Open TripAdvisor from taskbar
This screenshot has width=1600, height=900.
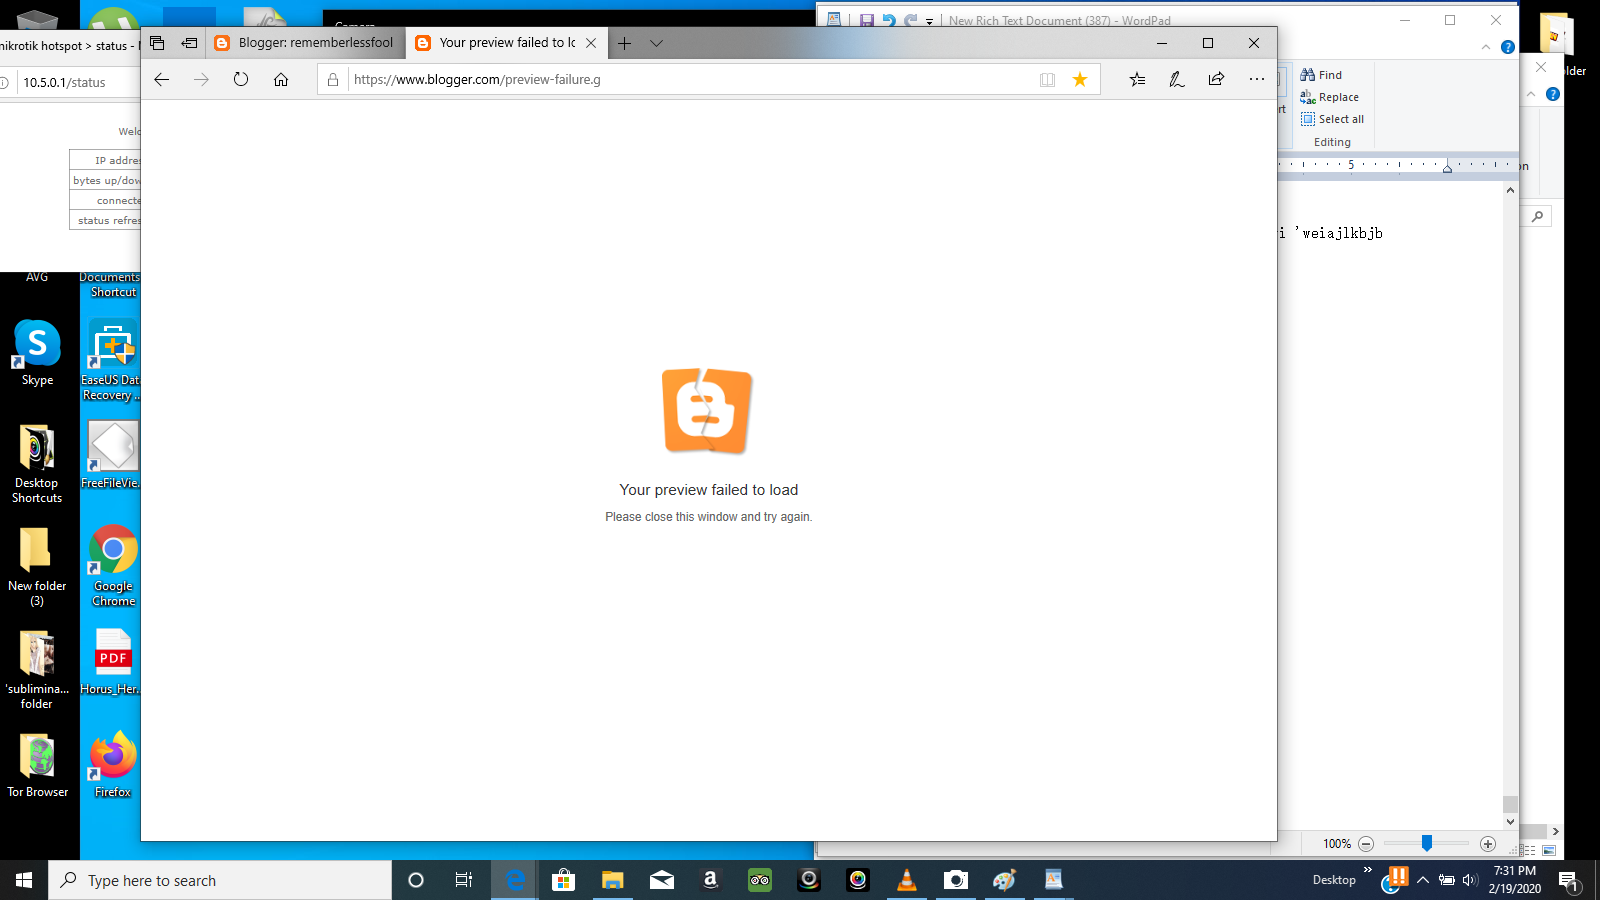[x=760, y=880]
